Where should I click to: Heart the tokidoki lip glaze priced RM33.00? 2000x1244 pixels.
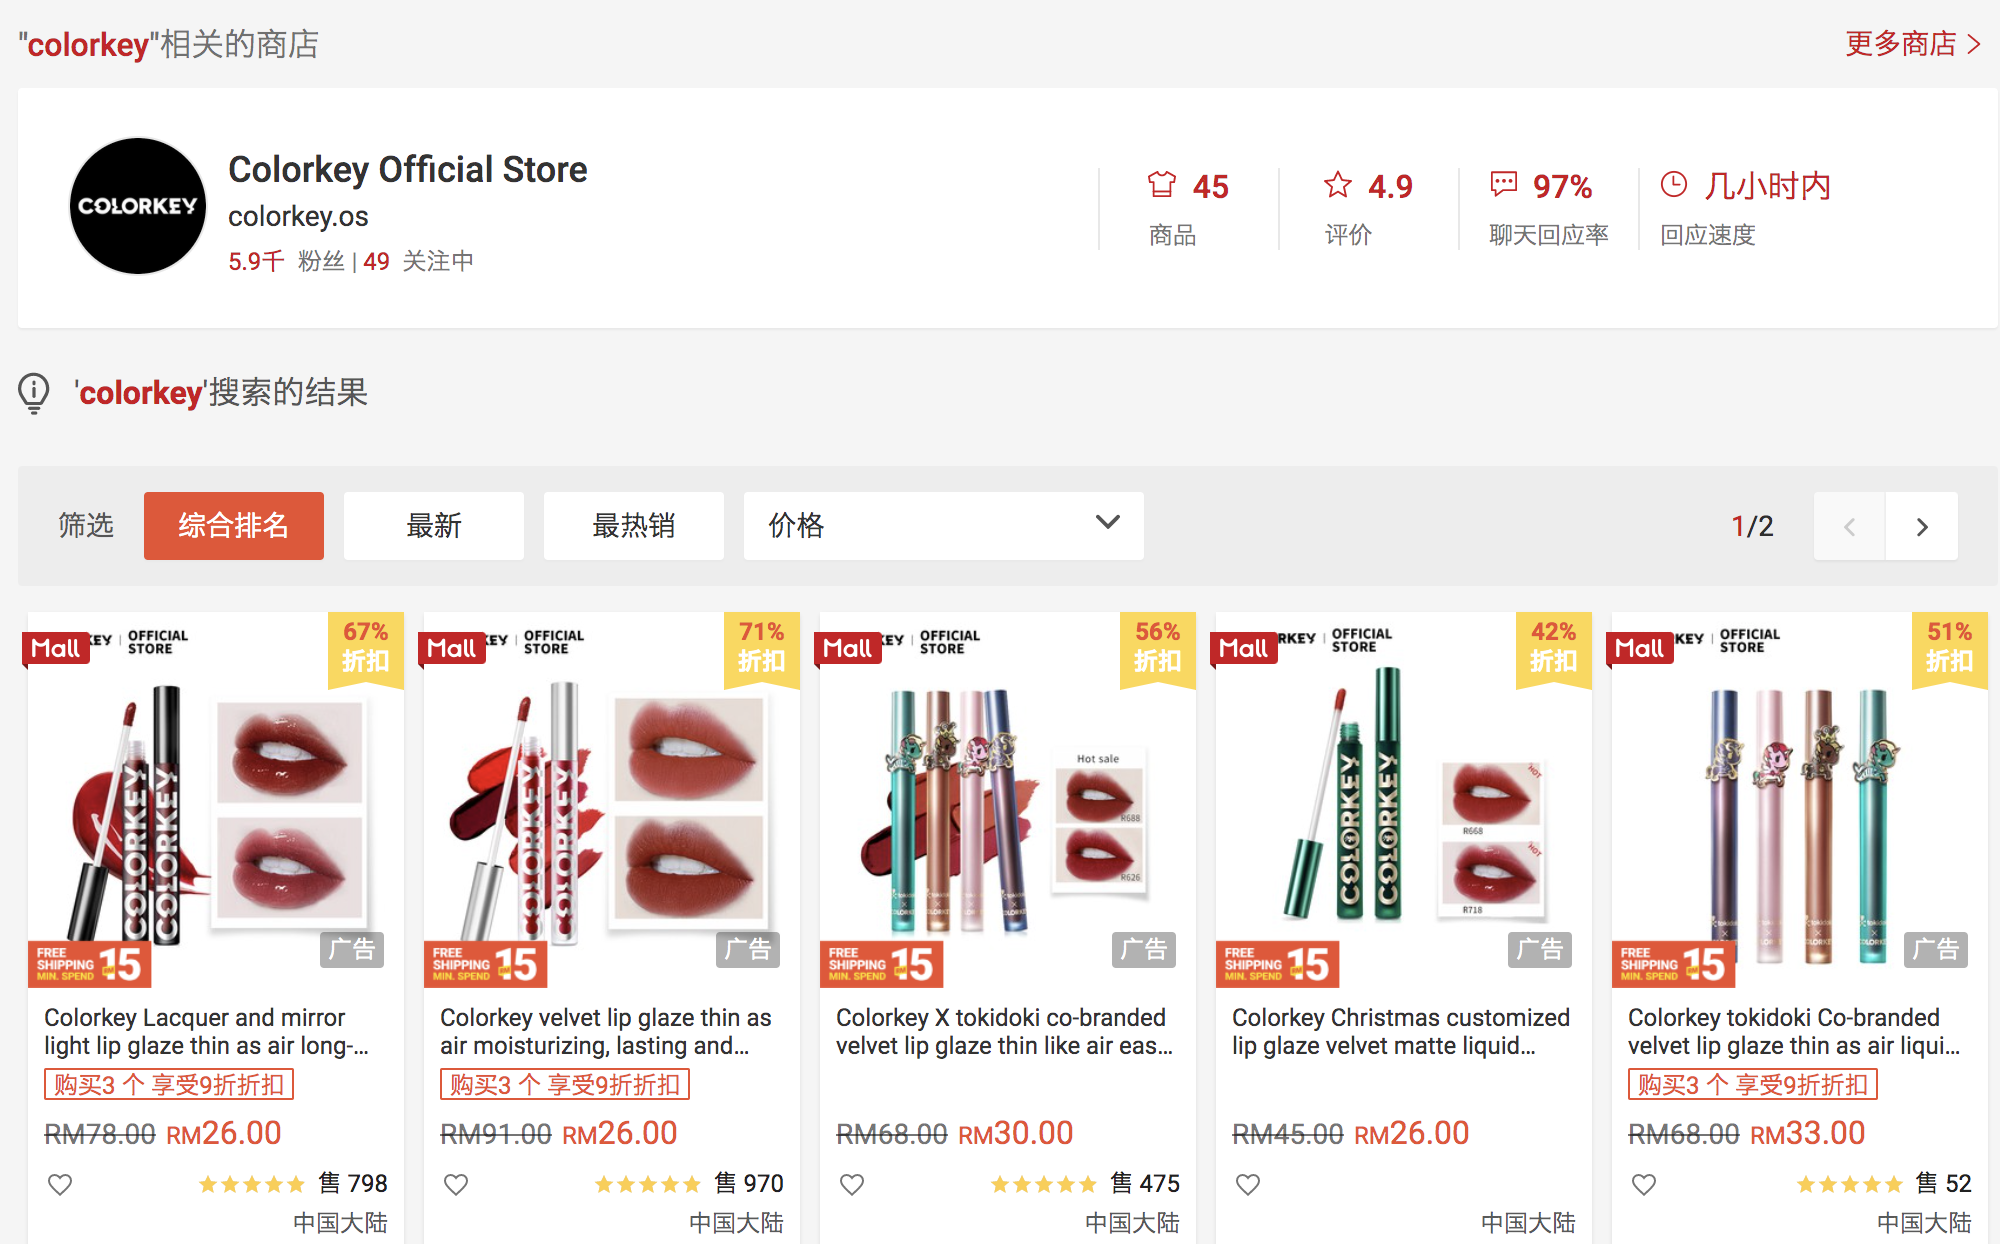tap(1644, 1184)
